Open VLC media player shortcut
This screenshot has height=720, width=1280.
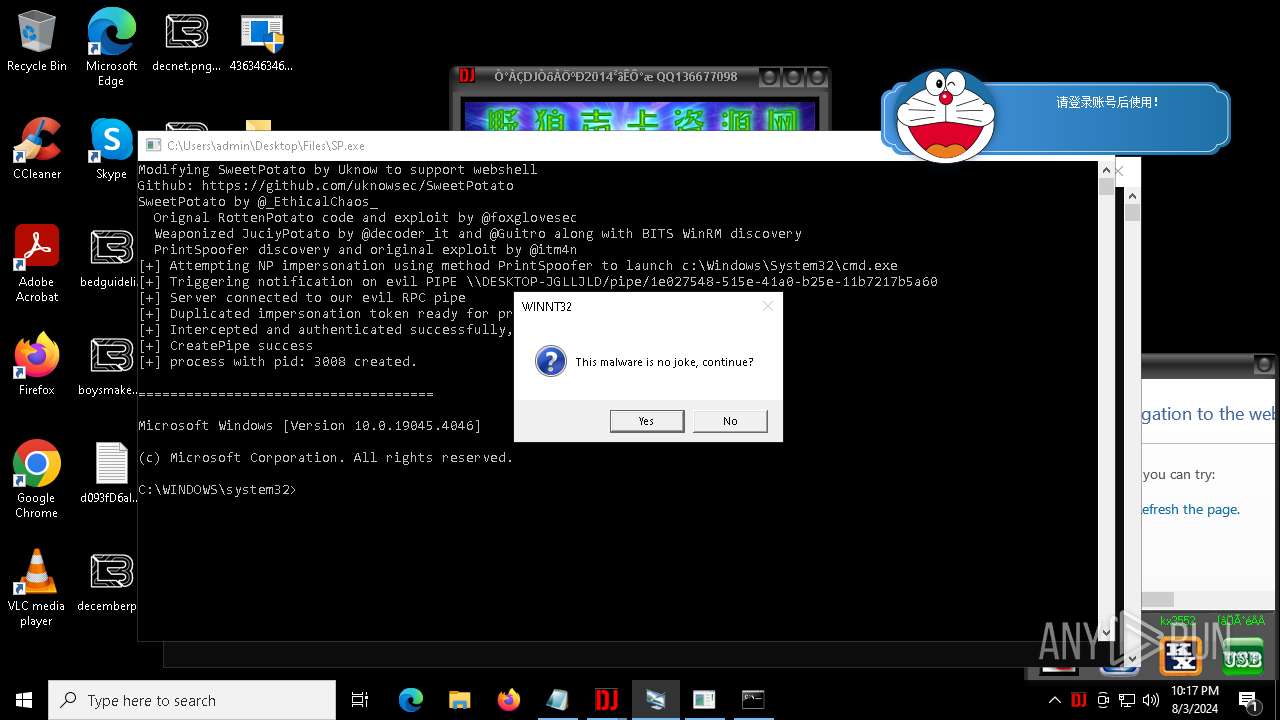pyautogui.click(x=37, y=587)
